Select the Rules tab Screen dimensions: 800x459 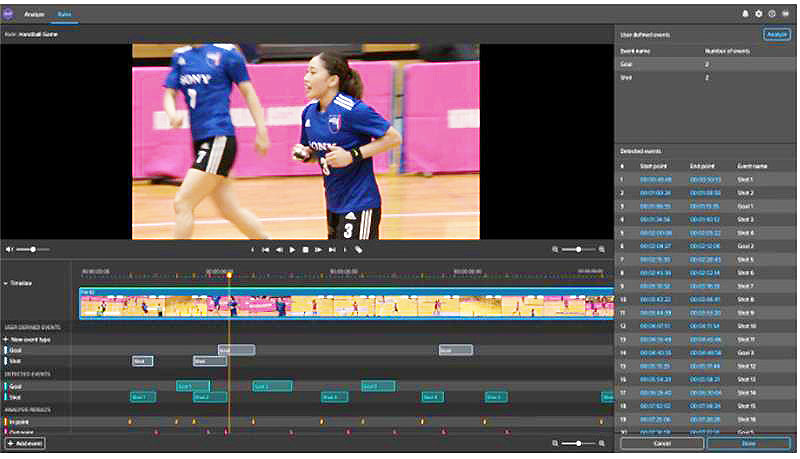pos(65,14)
